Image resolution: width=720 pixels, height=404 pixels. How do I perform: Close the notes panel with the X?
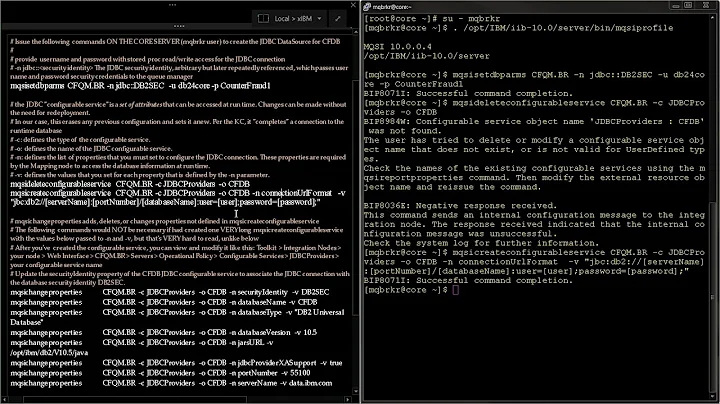pos(353,5)
